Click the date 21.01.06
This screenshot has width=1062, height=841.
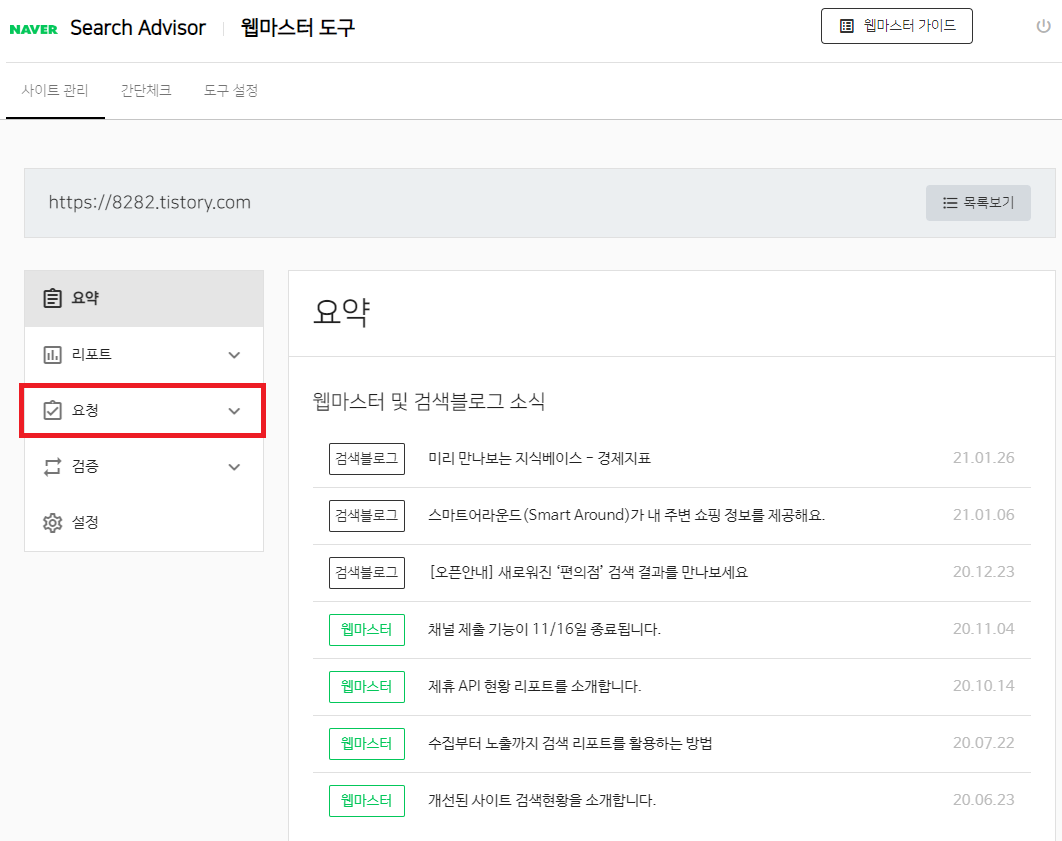pos(983,515)
